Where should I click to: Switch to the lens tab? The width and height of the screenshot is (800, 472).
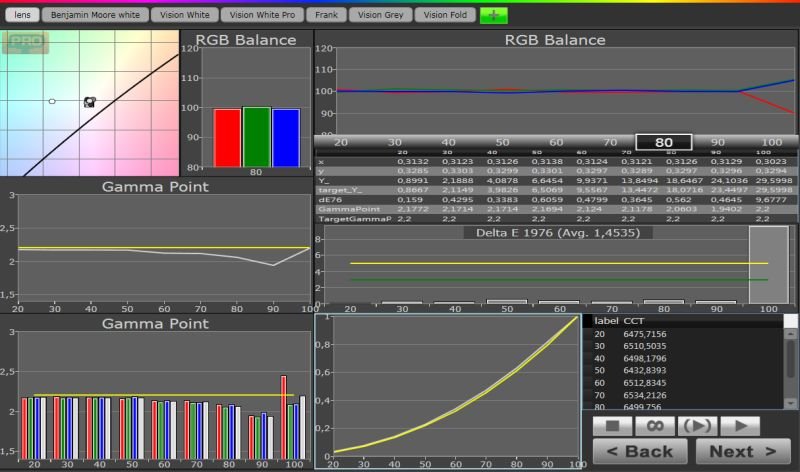coord(21,15)
